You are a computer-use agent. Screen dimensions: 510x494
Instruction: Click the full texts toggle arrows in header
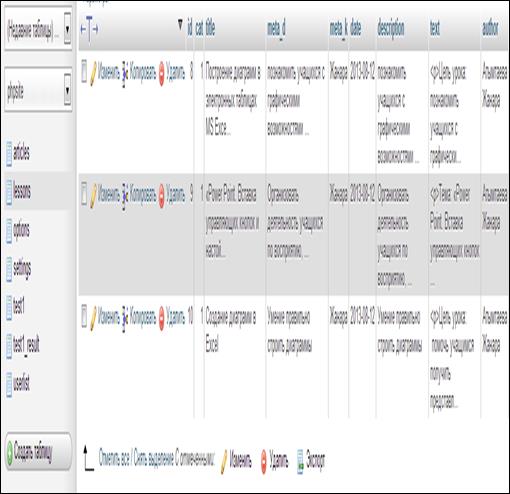tap(89, 29)
